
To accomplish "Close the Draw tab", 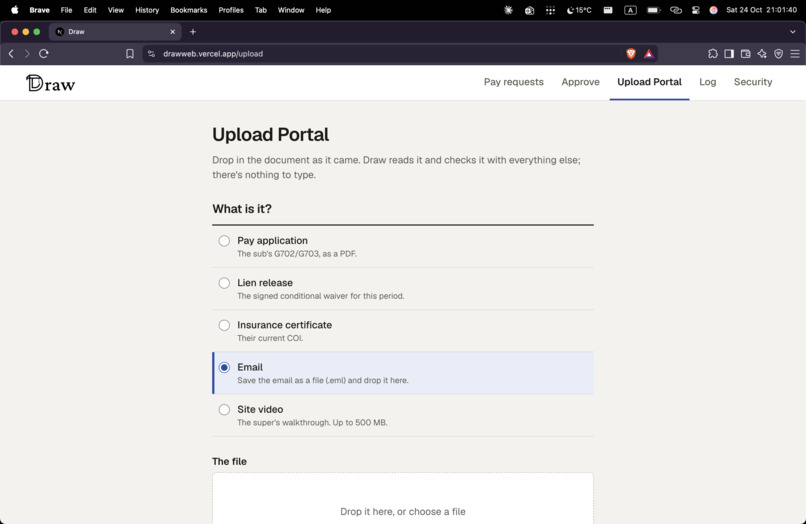I will pos(173,32).
